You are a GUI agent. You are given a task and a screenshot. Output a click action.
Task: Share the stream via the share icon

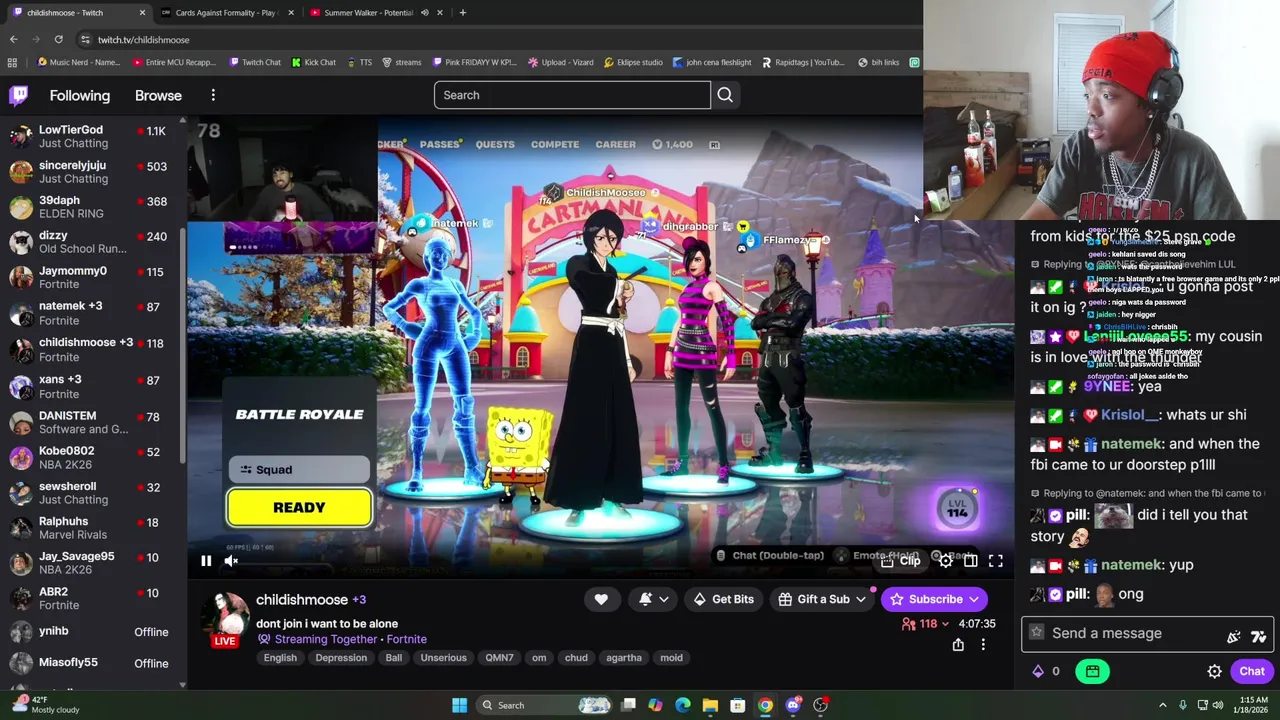click(958, 645)
